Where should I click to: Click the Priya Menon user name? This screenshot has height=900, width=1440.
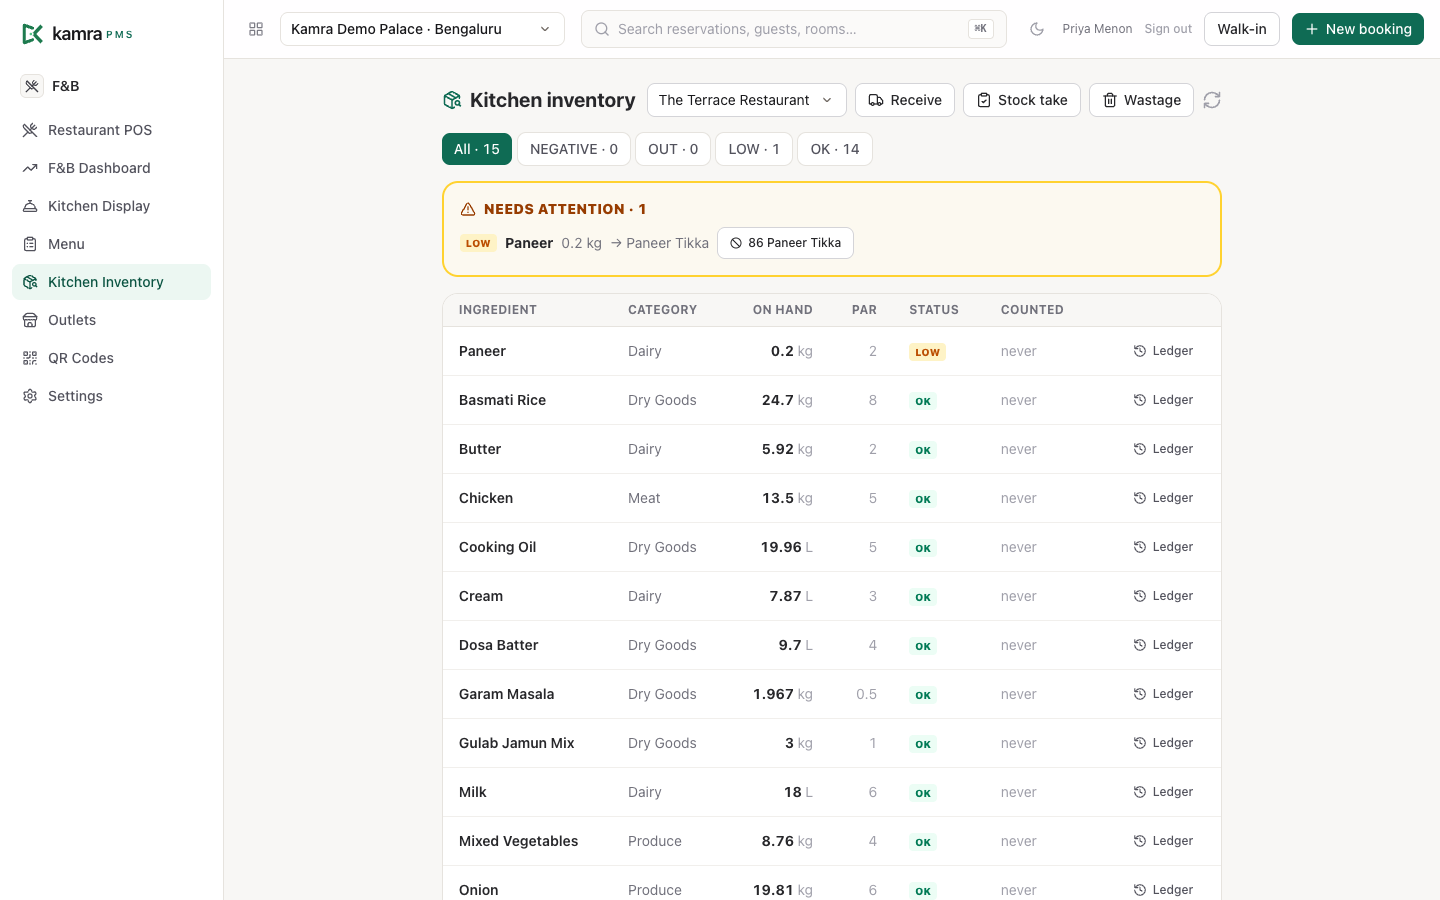[x=1097, y=29]
